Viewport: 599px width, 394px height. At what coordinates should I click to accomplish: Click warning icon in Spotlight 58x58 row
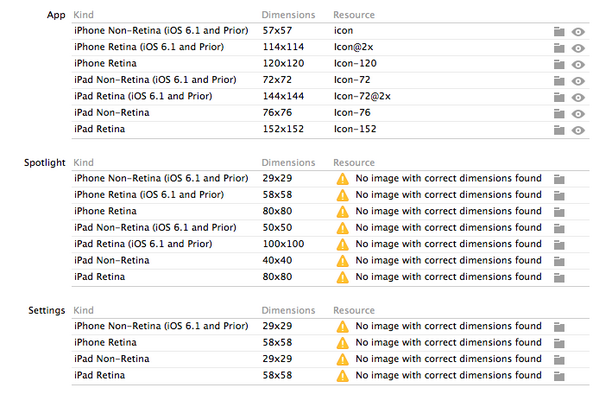click(x=342, y=195)
